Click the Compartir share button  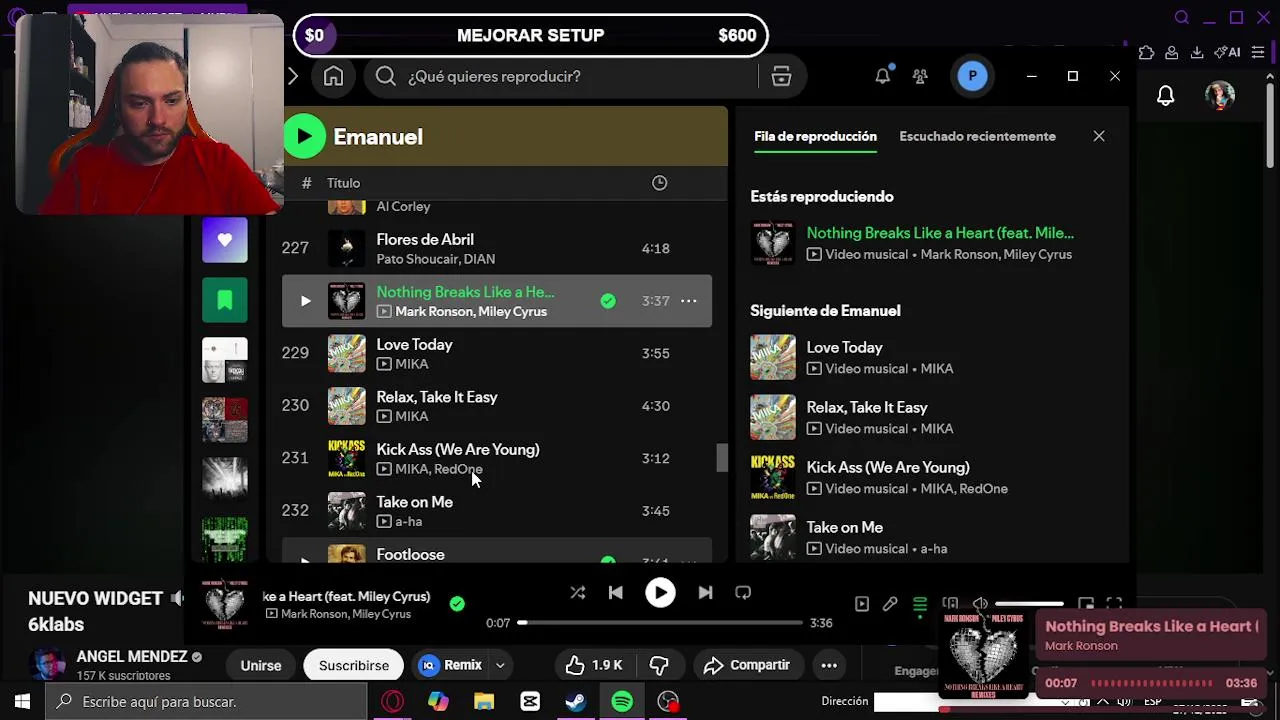(x=747, y=665)
